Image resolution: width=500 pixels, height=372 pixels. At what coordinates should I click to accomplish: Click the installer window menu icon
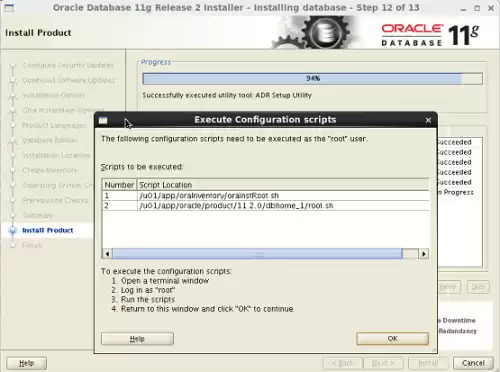(9, 8)
